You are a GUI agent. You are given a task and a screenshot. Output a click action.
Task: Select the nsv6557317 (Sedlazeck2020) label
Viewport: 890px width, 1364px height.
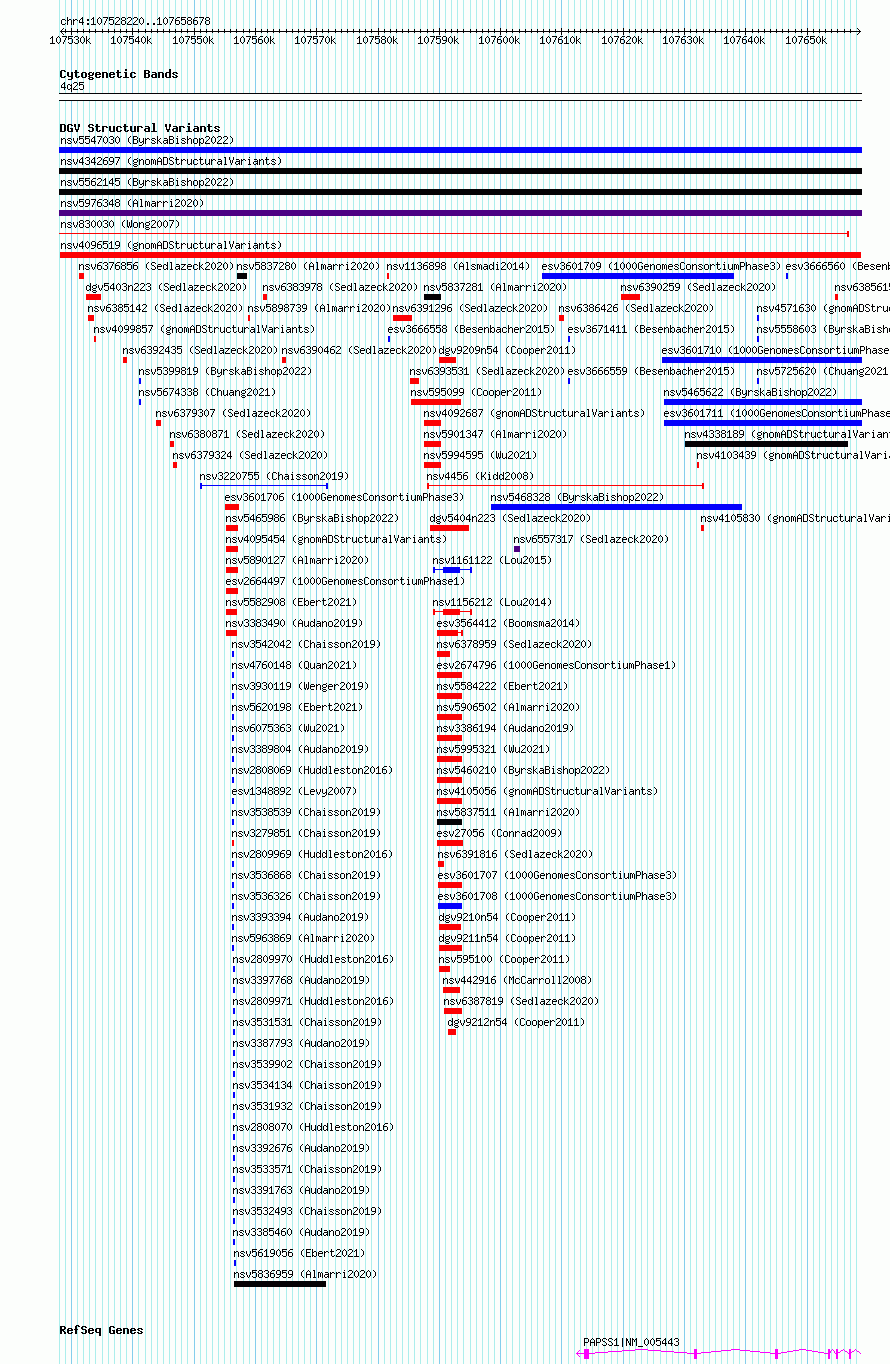coord(591,539)
